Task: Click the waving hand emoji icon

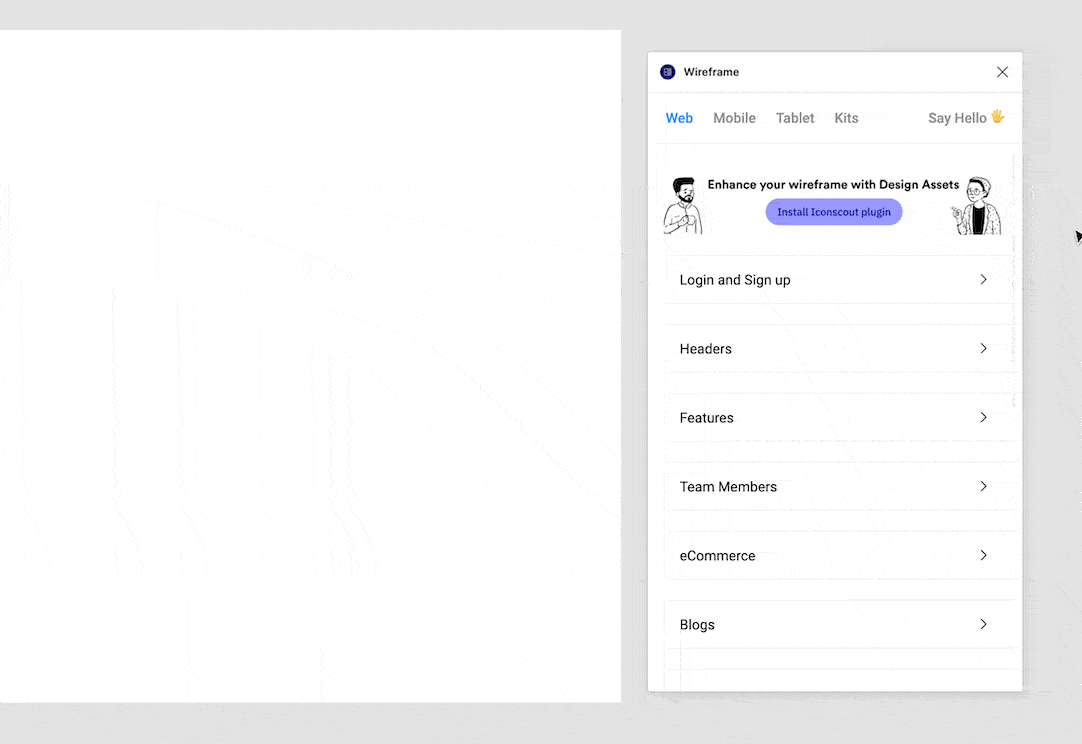Action: 997,116
